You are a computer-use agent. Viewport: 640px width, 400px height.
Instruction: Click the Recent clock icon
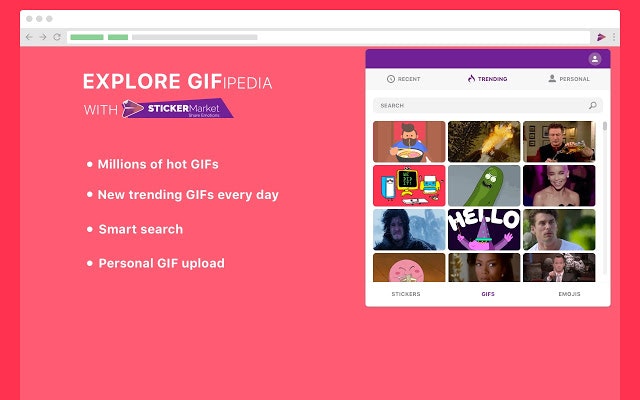tap(391, 79)
